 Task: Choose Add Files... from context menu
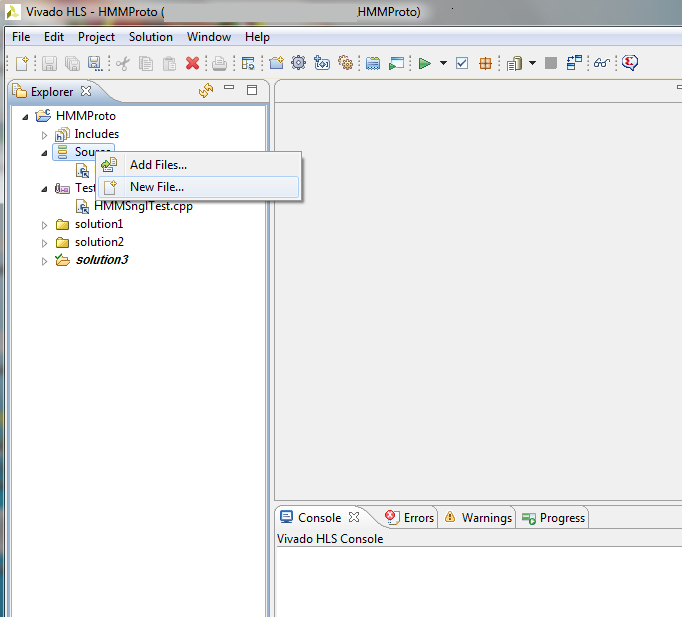coord(199,165)
